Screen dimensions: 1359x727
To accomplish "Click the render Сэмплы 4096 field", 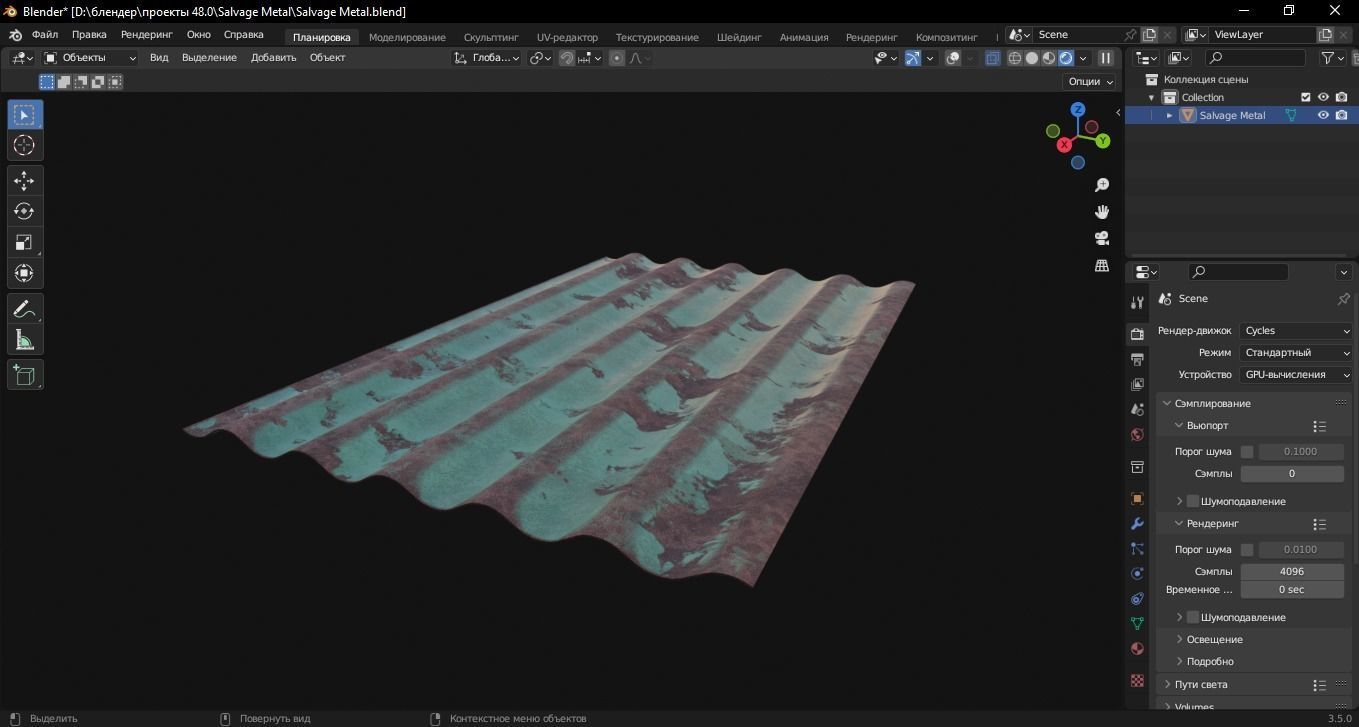I will 1292,572.
